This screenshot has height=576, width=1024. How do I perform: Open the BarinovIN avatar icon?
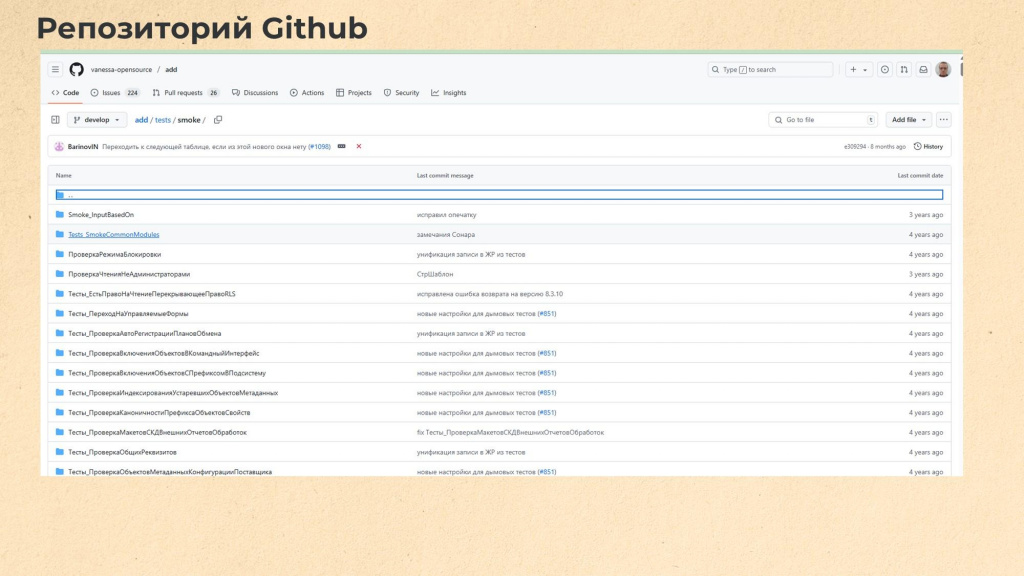[x=59, y=146]
